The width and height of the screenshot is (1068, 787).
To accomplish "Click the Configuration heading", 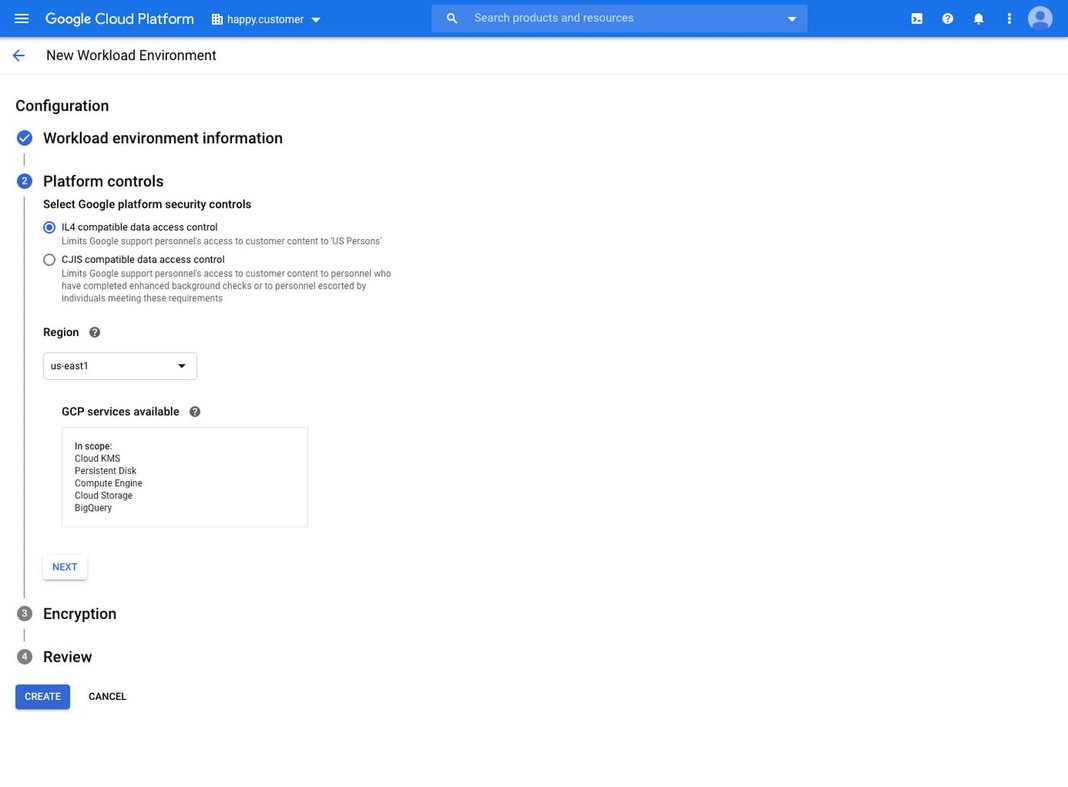I will coord(62,106).
